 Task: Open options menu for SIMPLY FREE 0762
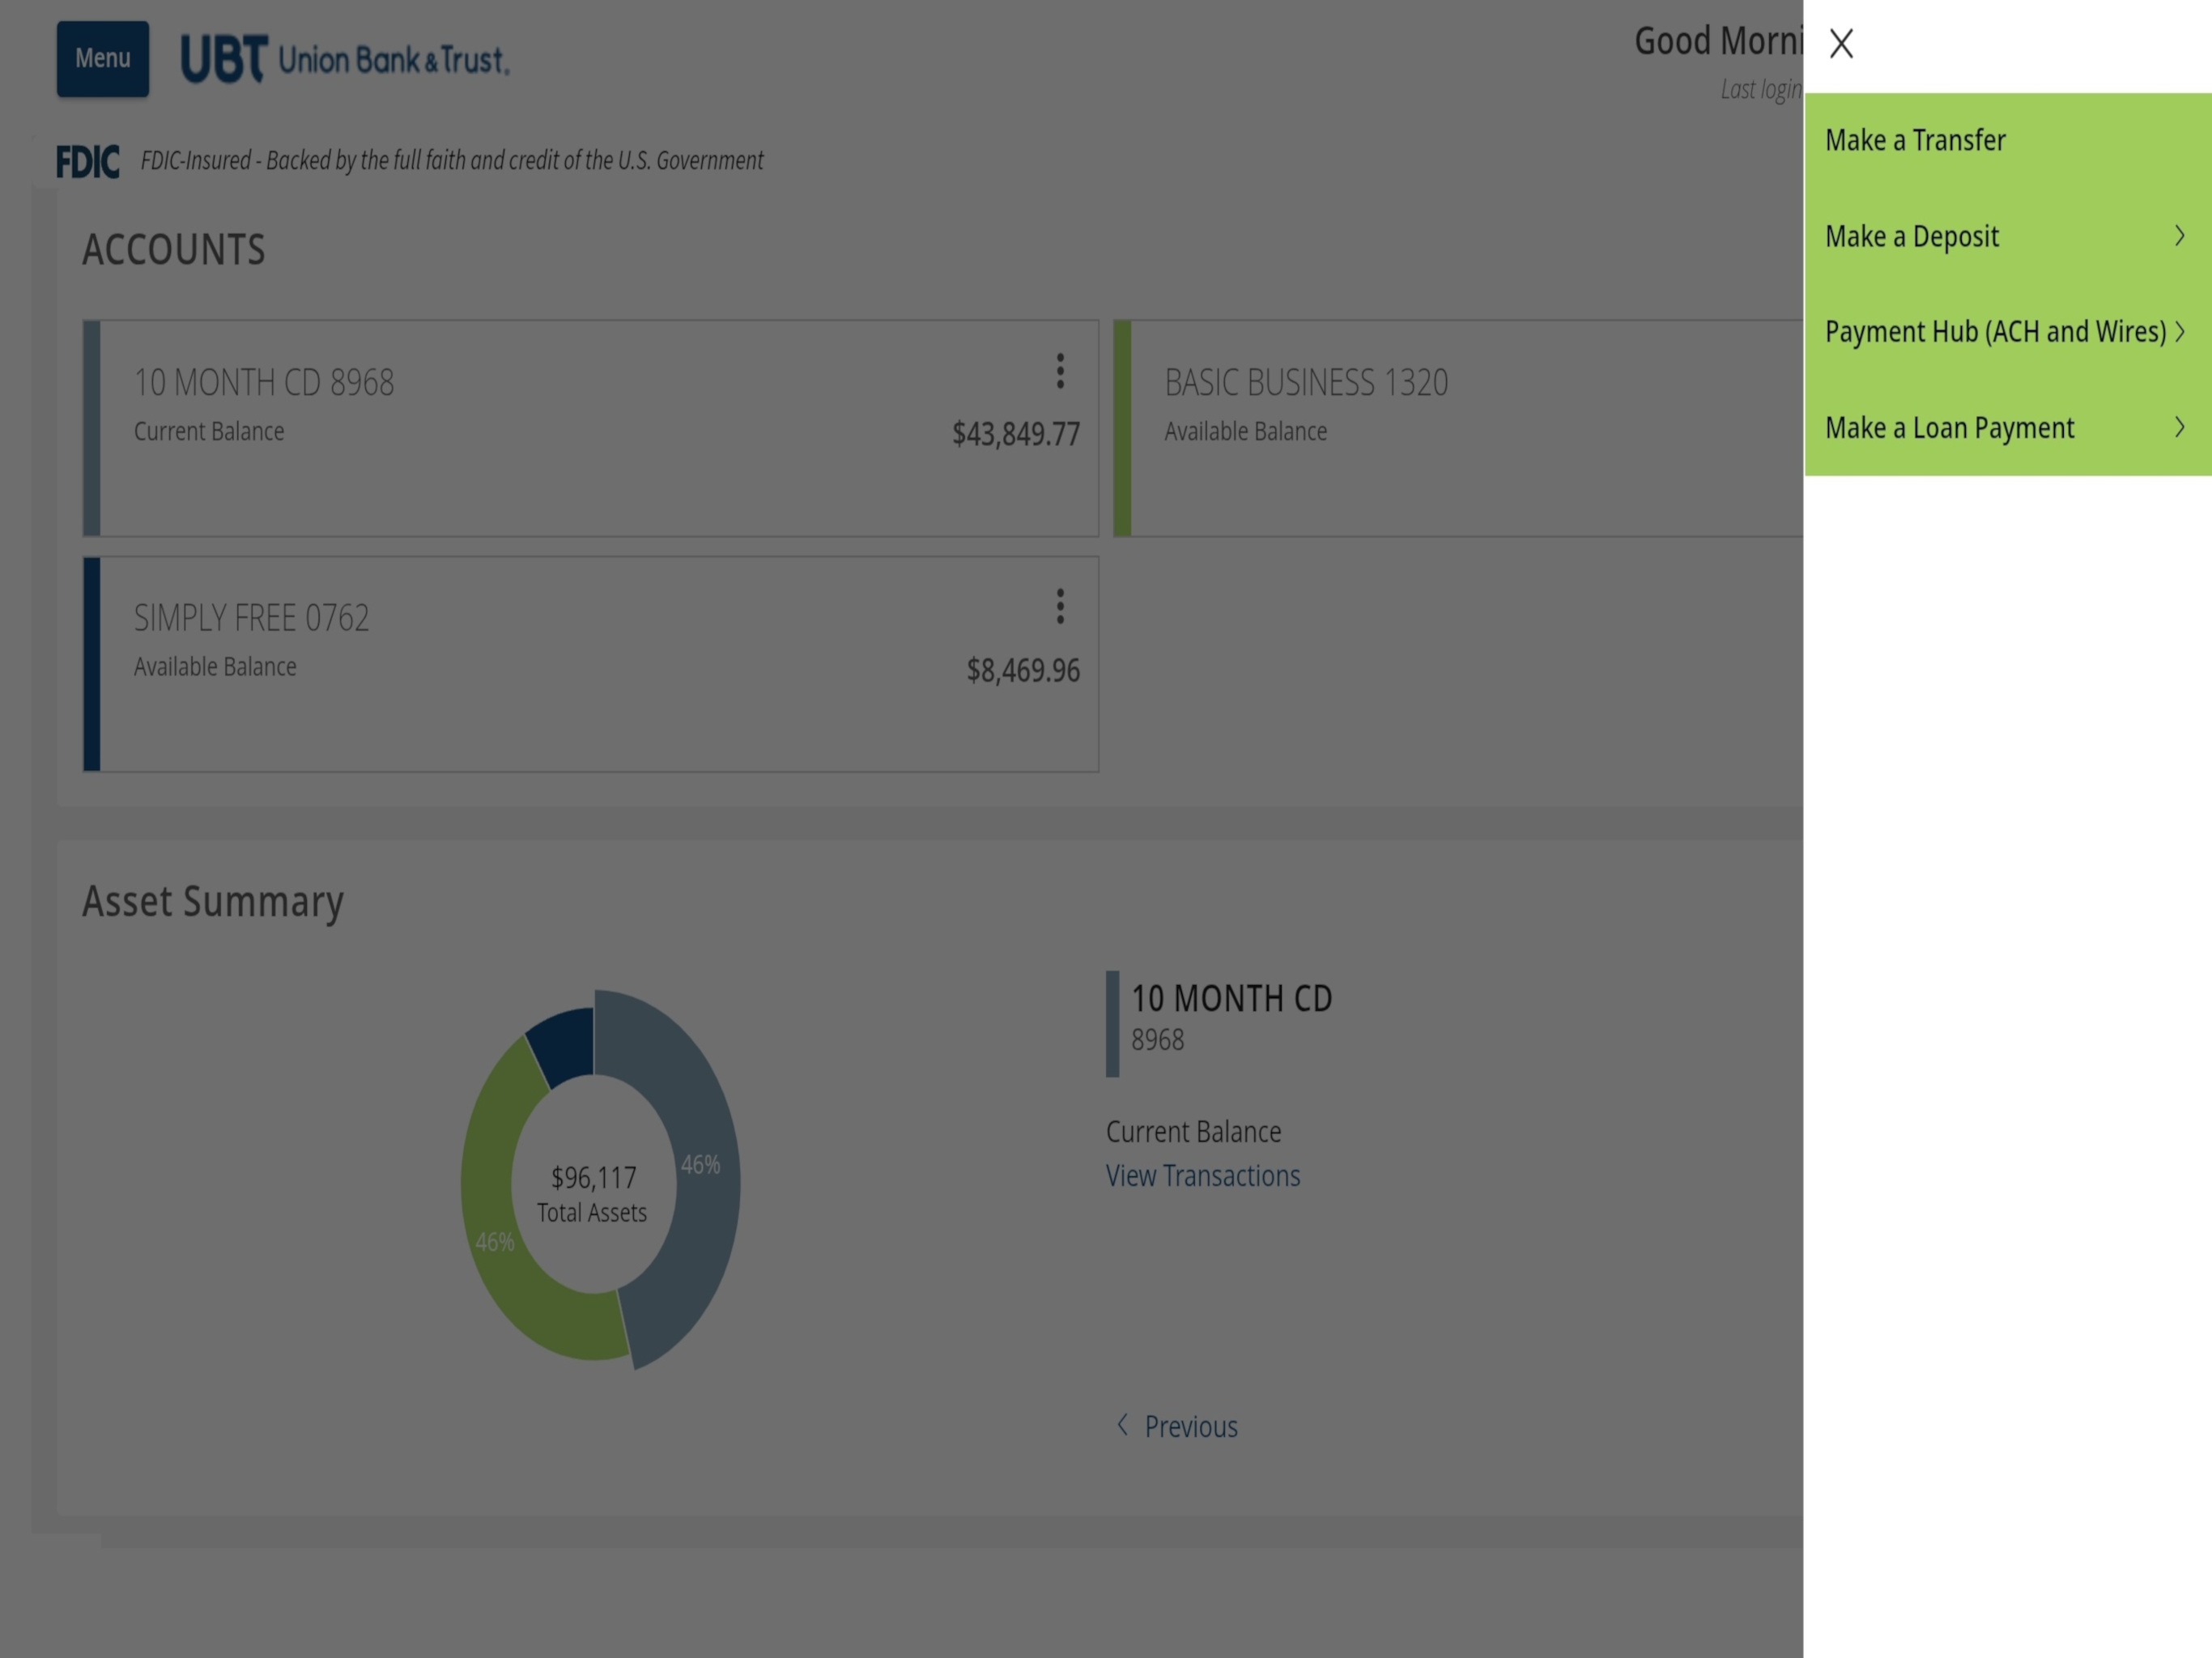1060,606
